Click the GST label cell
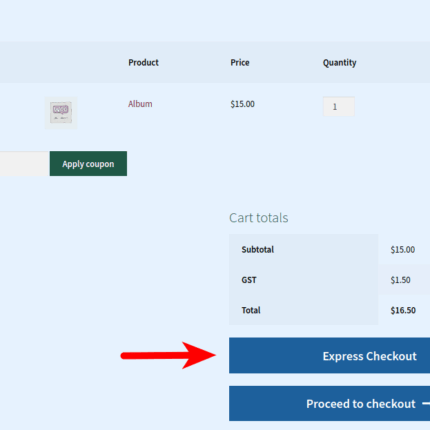This screenshot has height=430, width=430. [x=303, y=280]
